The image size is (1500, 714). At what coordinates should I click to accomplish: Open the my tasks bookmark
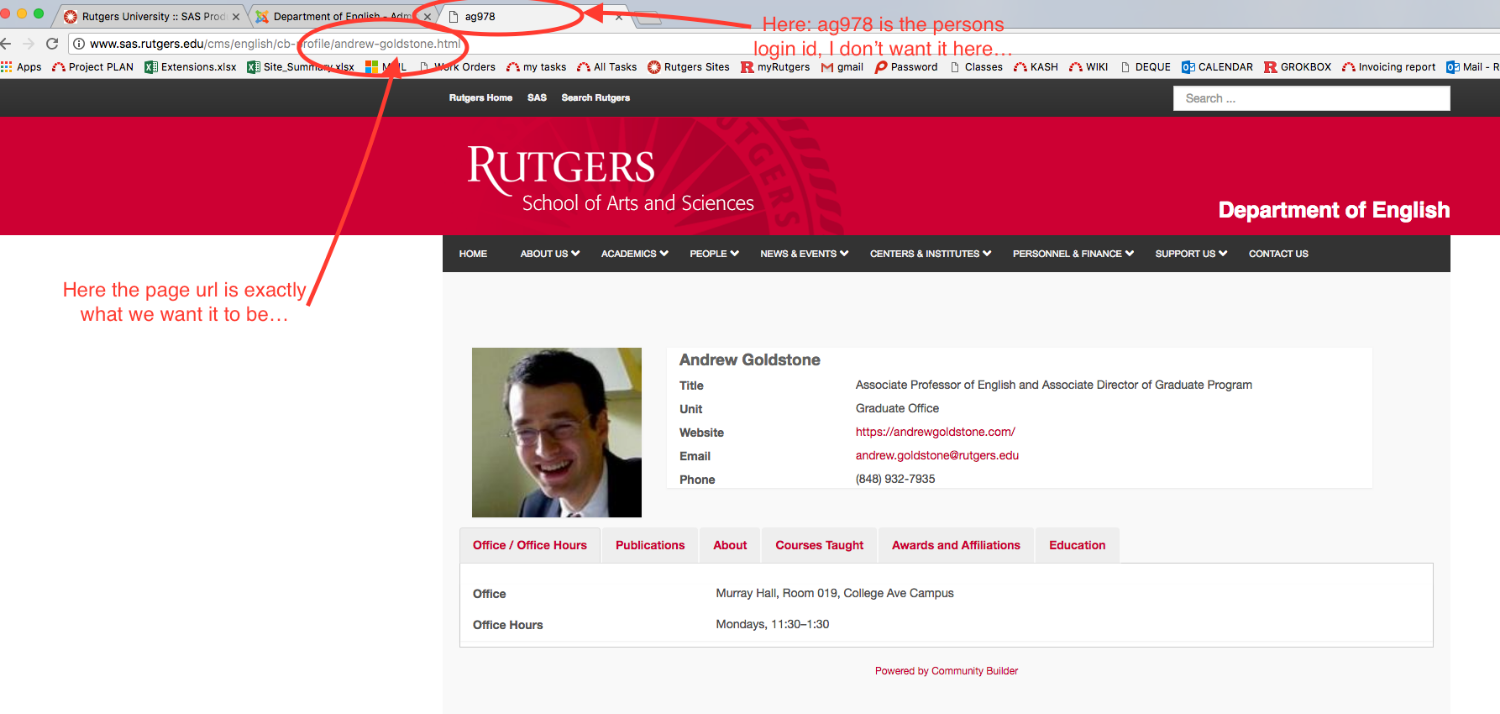tap(536, 67)
